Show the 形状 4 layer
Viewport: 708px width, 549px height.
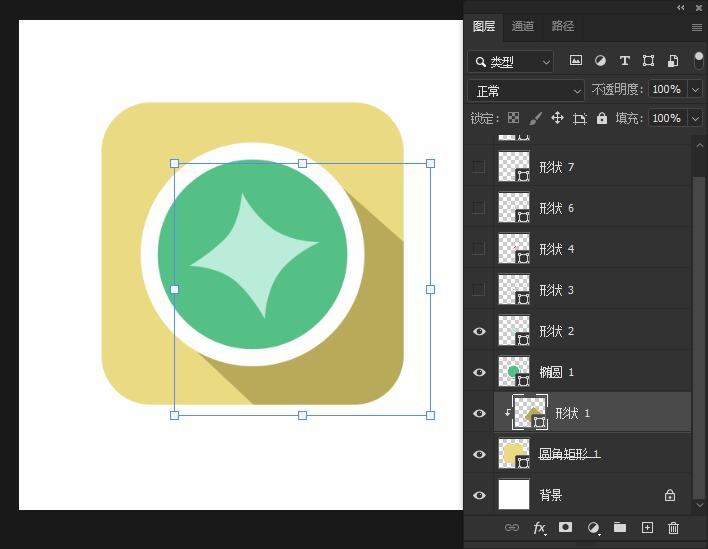(479, 248)
